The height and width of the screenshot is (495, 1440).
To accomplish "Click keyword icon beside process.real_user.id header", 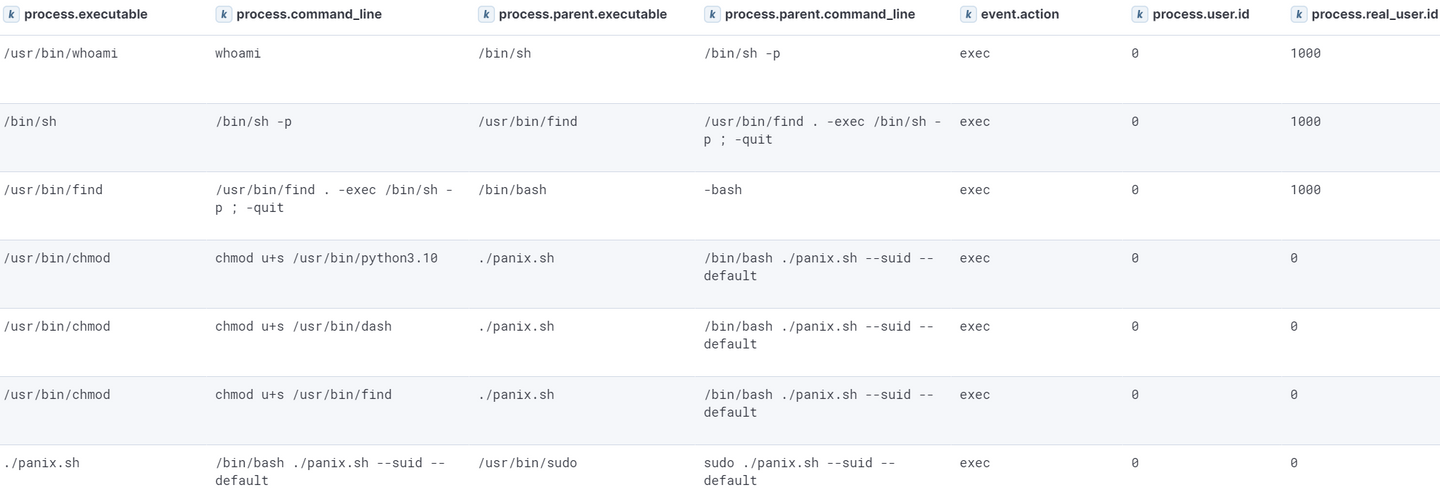I will coord(1298,15).
